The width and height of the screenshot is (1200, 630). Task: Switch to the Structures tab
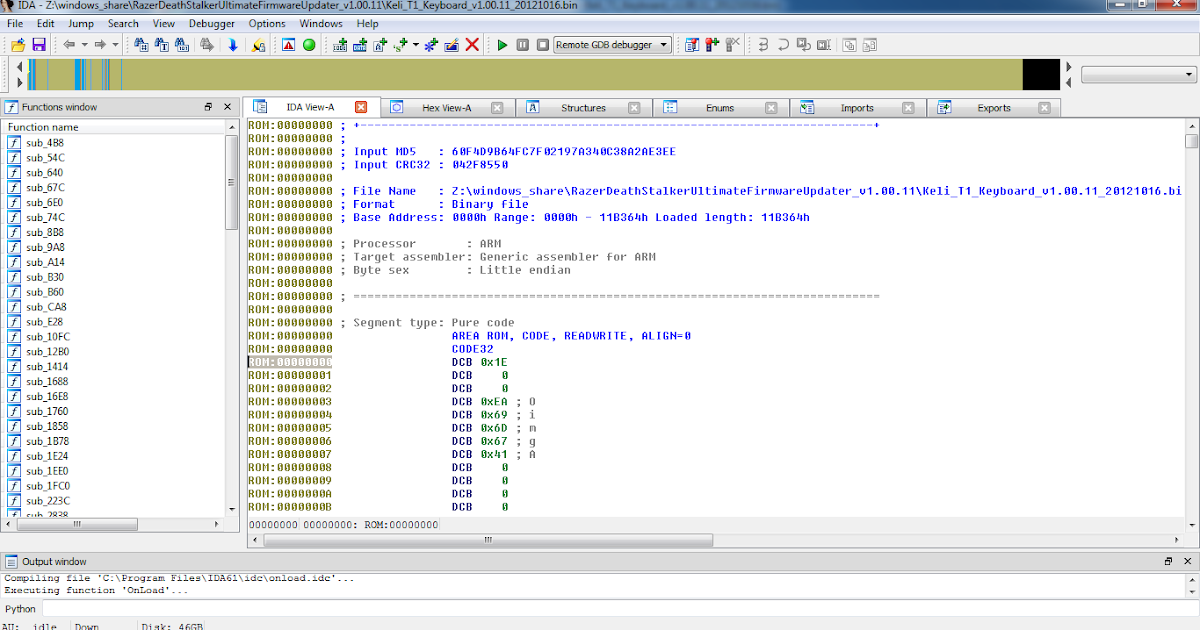tap(583, 108)
